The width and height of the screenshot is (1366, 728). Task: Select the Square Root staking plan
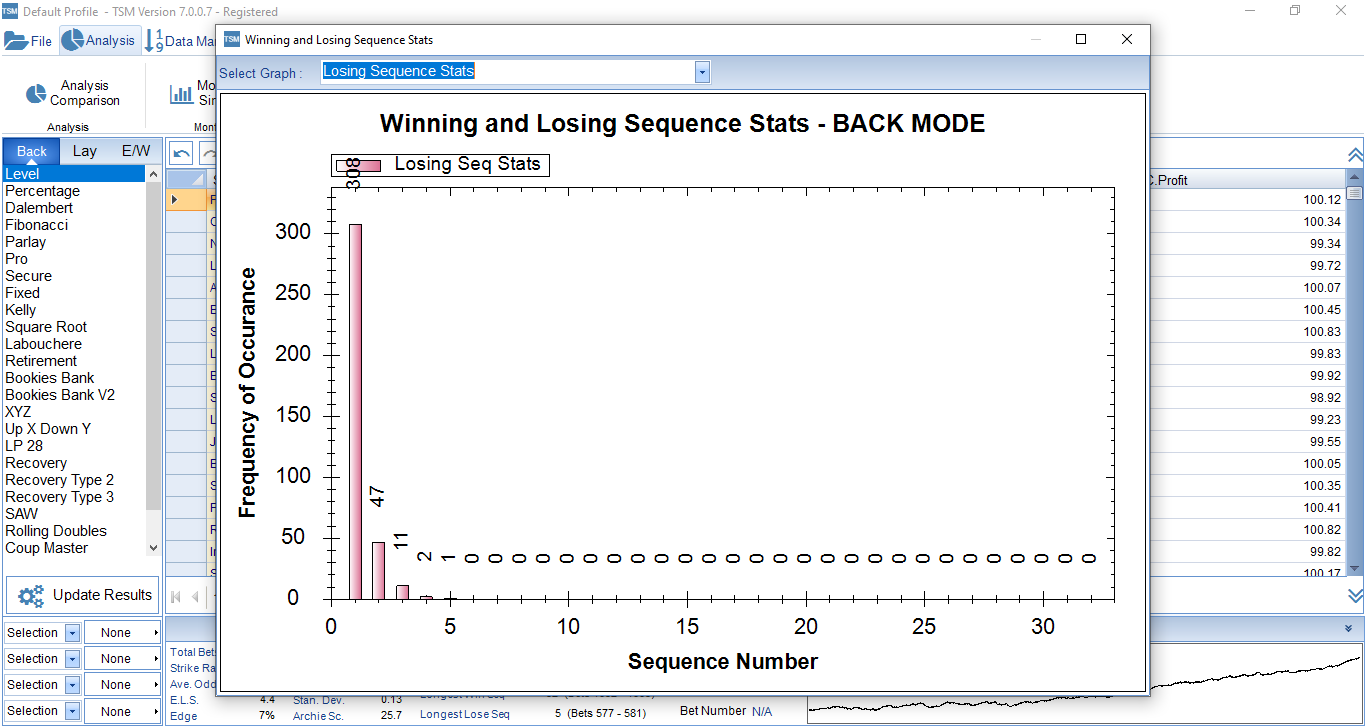tap(75, 327)
